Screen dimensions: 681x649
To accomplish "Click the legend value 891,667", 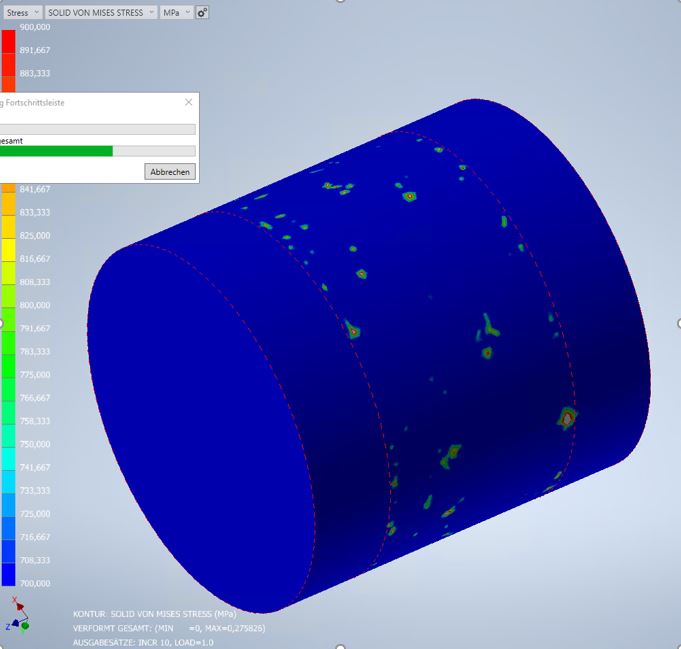I will point(35,50).
